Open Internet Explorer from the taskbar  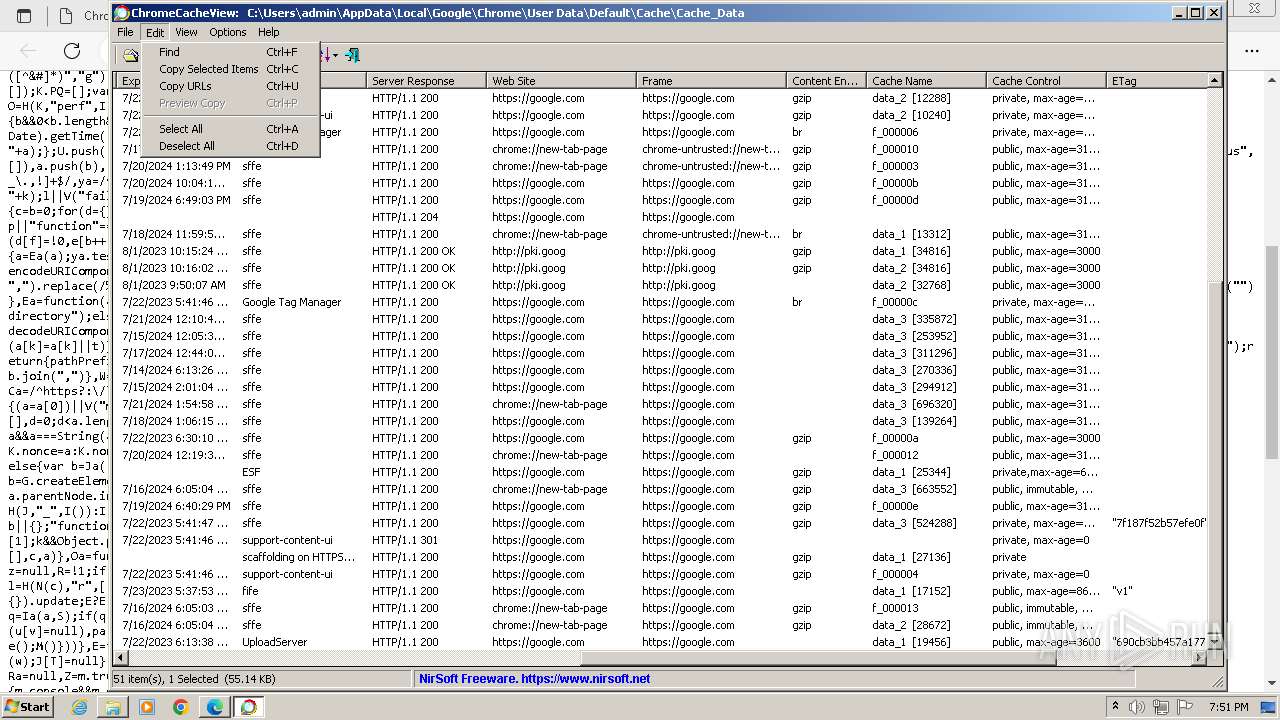tap(79, 707)
